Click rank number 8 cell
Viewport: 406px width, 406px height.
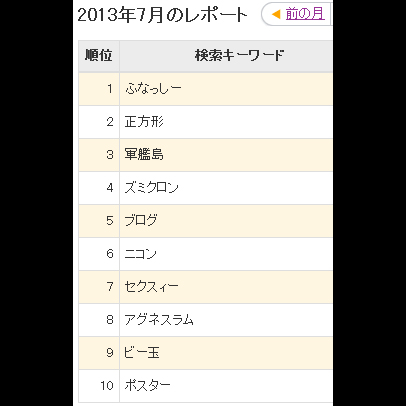pyautogui.click(x=99, y=320)
